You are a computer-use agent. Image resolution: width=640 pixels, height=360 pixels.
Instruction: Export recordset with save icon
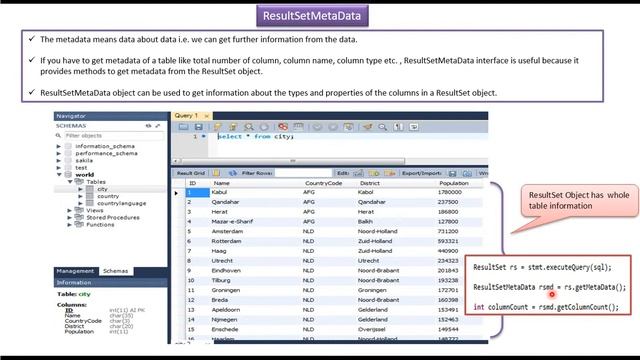452,173
